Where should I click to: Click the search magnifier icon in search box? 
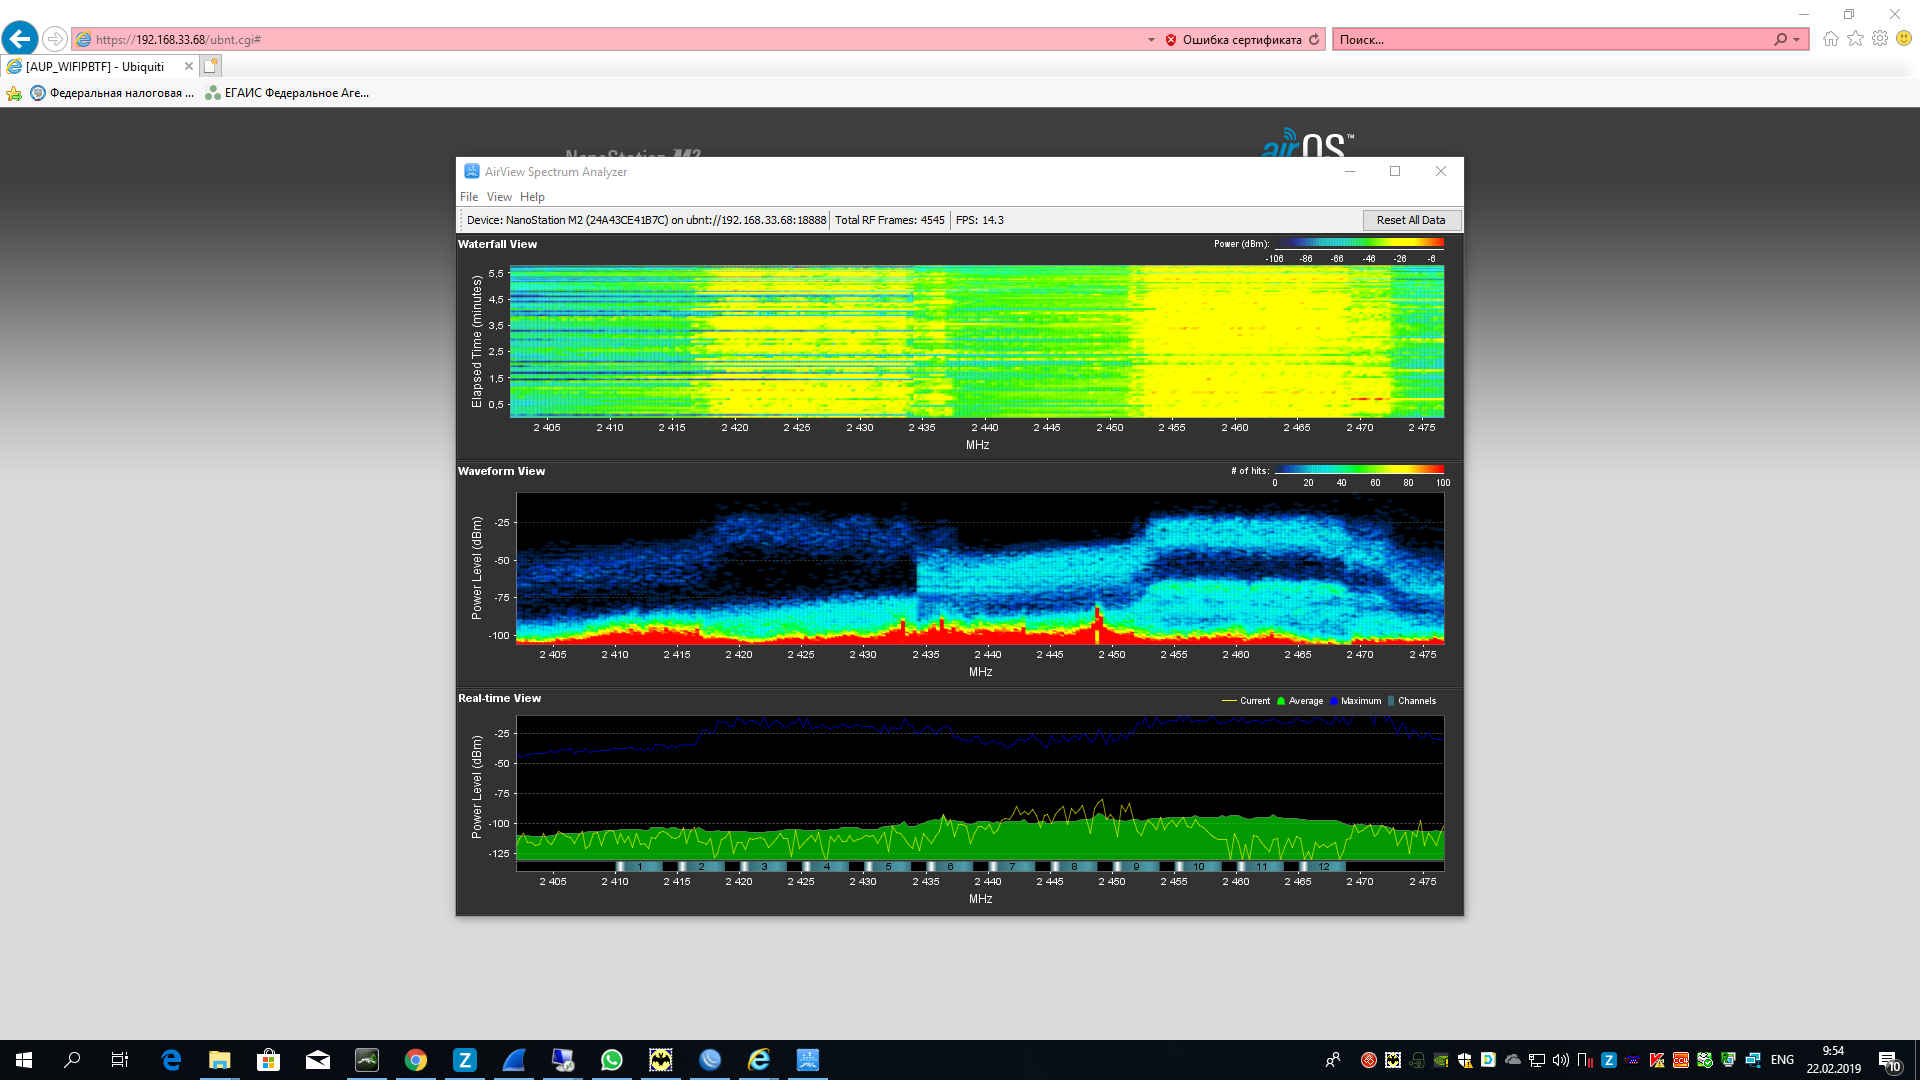click(1780, 40)
